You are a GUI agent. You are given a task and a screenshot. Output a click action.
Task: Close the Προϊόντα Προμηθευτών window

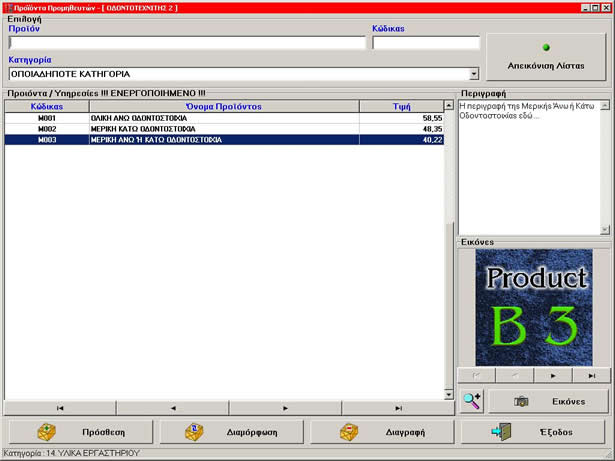pos(606,8)
